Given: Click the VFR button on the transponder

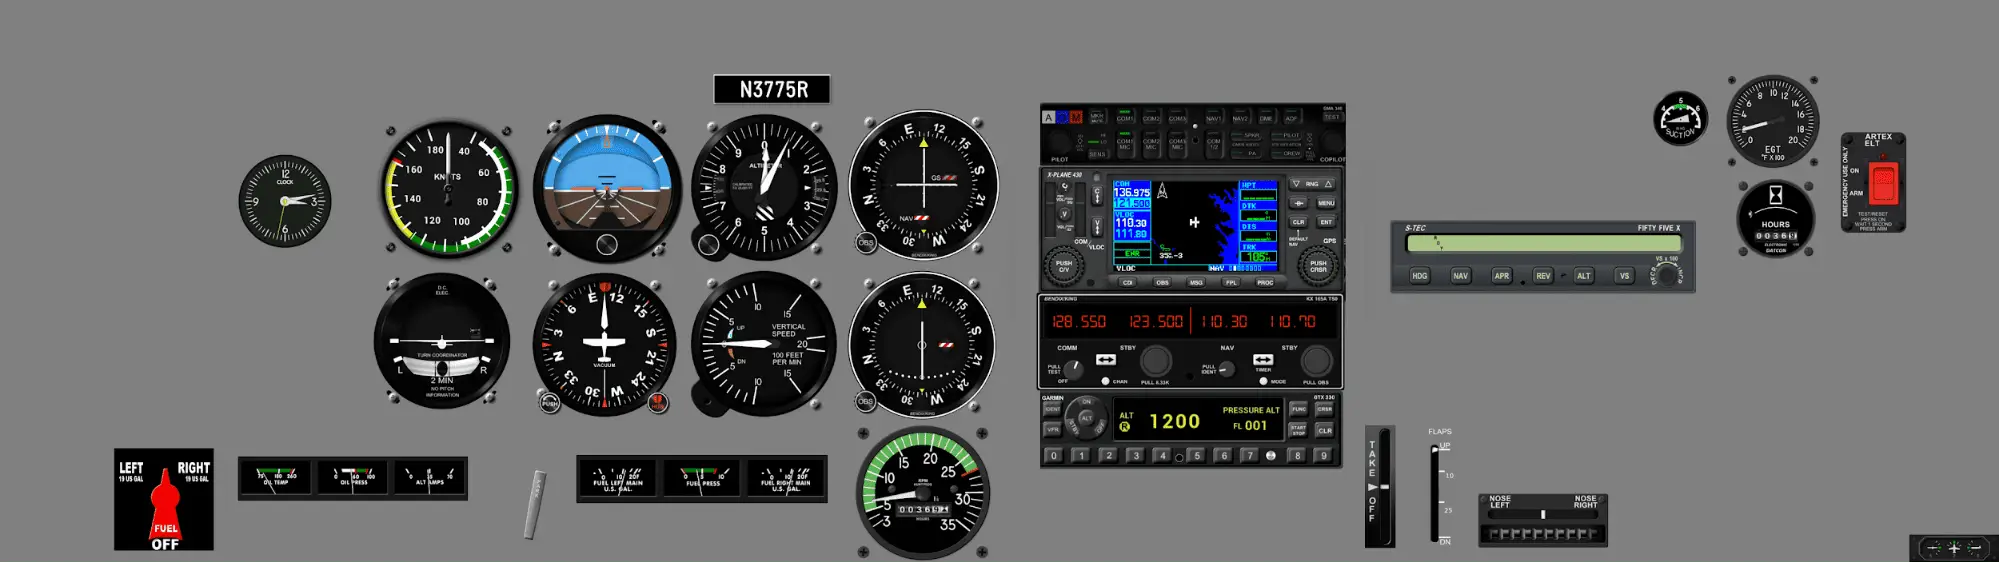Looking at the screenshot, I should point(1052,429).
